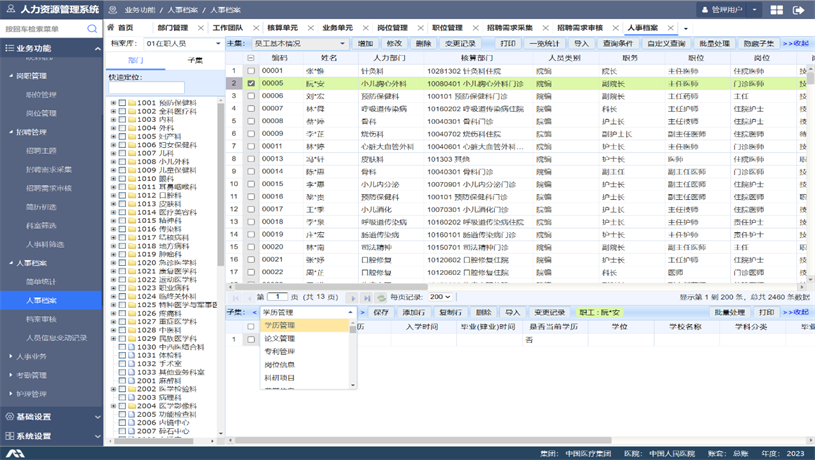Image resolution: width=815 pixels, height=460 pixels.
Task: Switch to the 首页 tab
Action: click(125, 28)
